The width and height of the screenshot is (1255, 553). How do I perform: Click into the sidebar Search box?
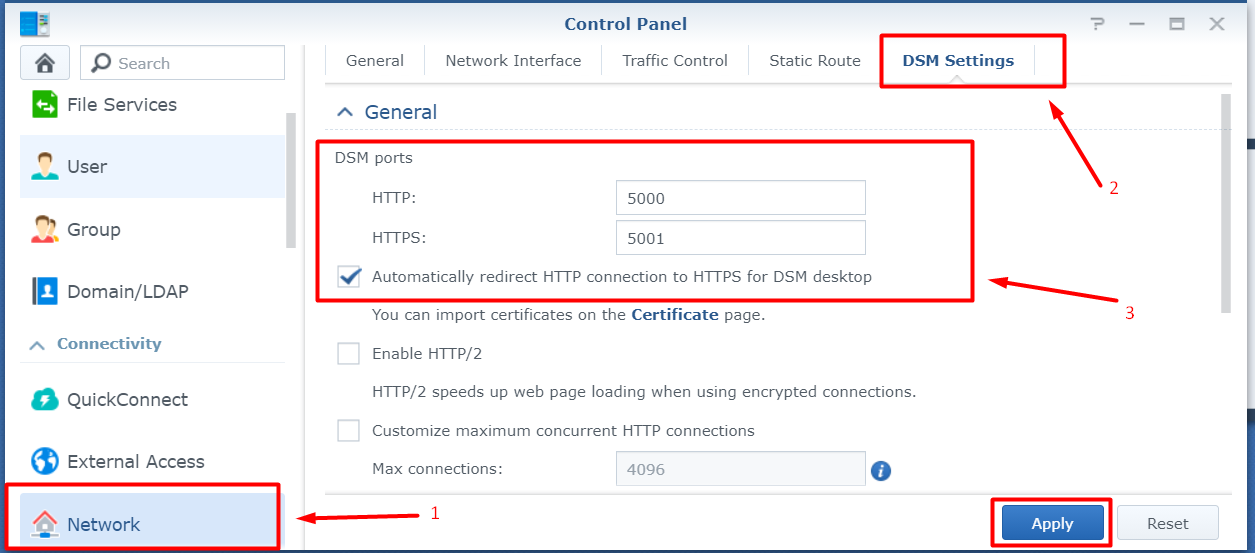182,63
